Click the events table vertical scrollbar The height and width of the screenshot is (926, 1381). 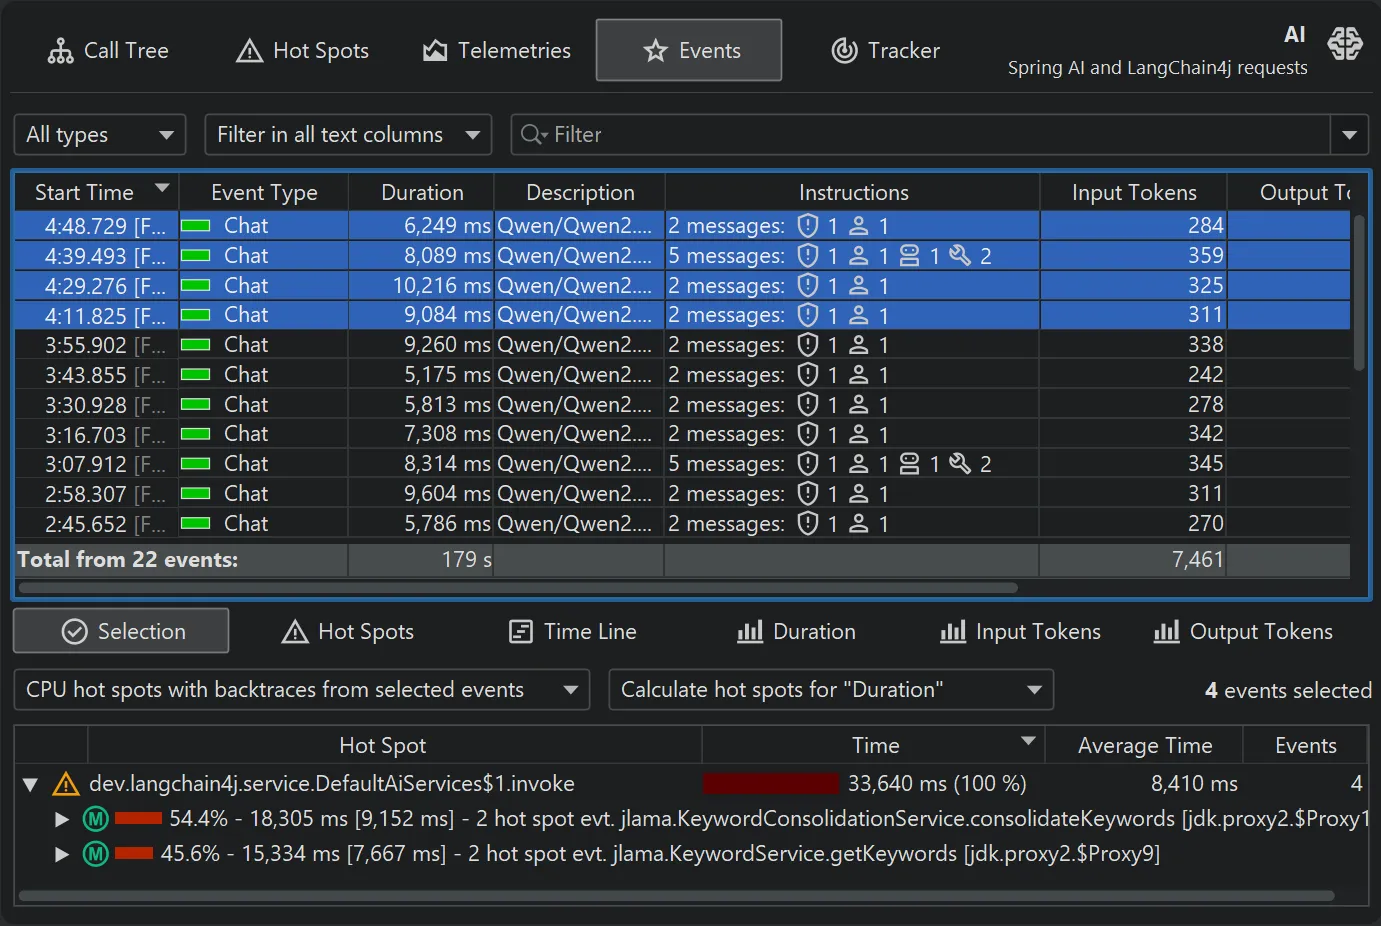click(1358, 292)
